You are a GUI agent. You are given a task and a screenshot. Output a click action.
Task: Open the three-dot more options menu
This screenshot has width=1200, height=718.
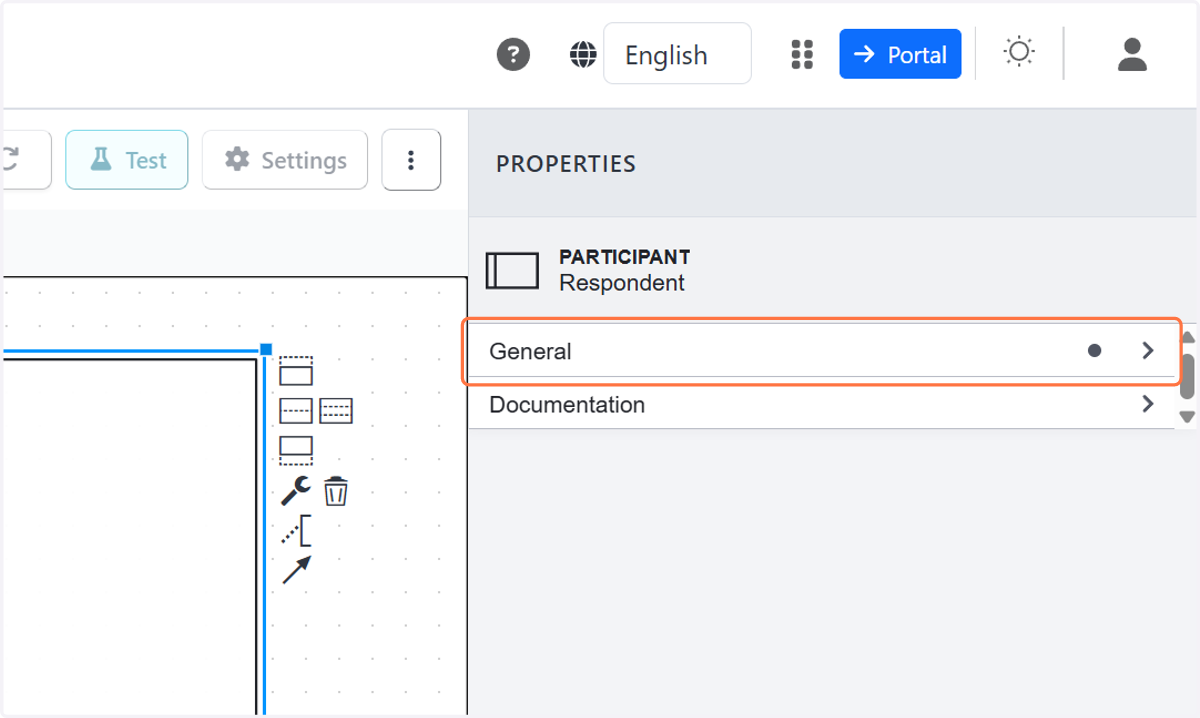tap(411, 160)
